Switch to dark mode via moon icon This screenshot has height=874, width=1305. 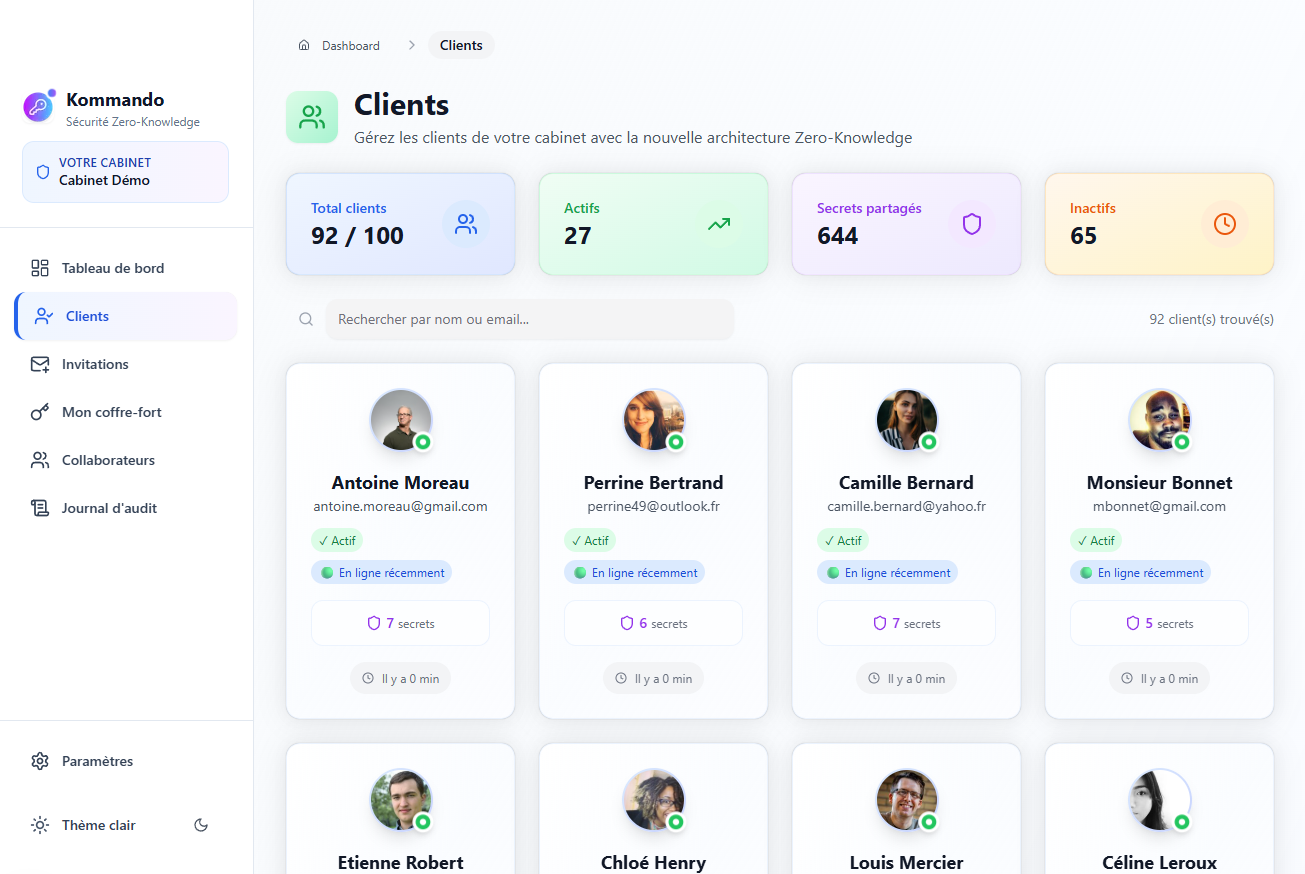coord(201,825)
